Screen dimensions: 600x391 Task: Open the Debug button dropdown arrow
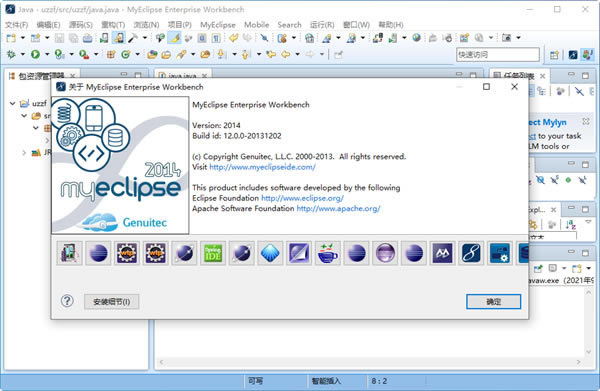point(23,55)
